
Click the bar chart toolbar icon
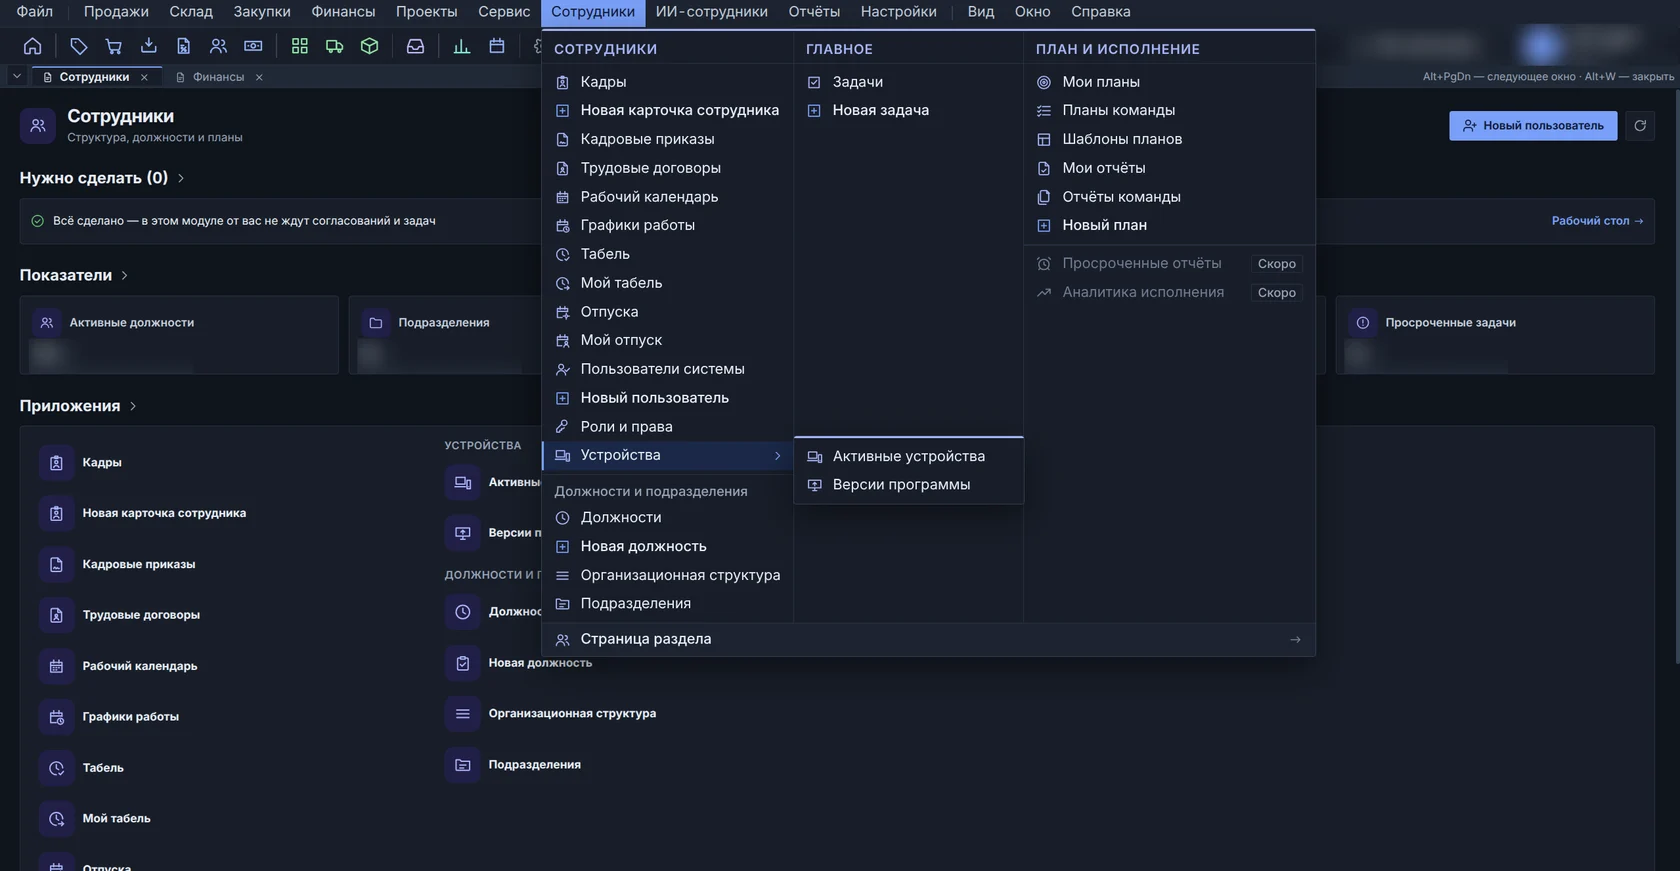point(461,46)
